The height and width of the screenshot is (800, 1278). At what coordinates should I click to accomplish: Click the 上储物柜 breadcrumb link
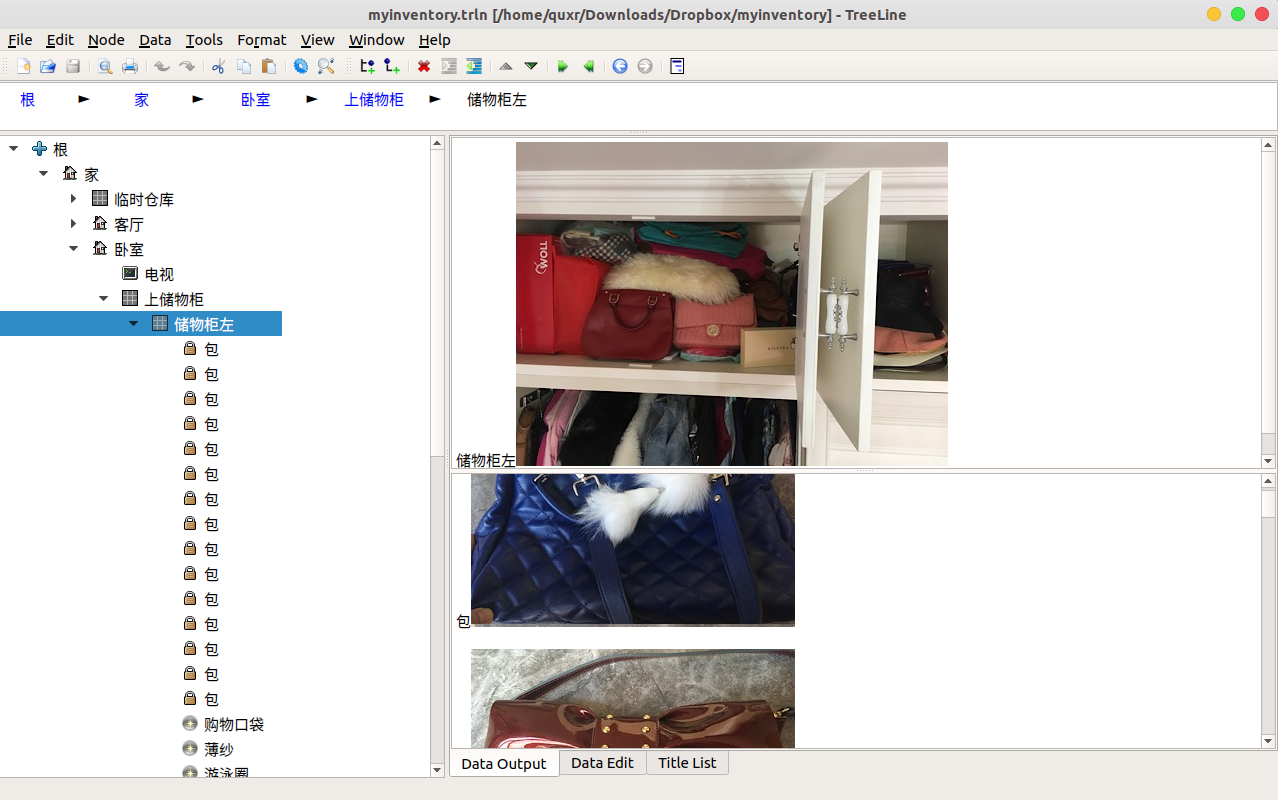point(374,100)
